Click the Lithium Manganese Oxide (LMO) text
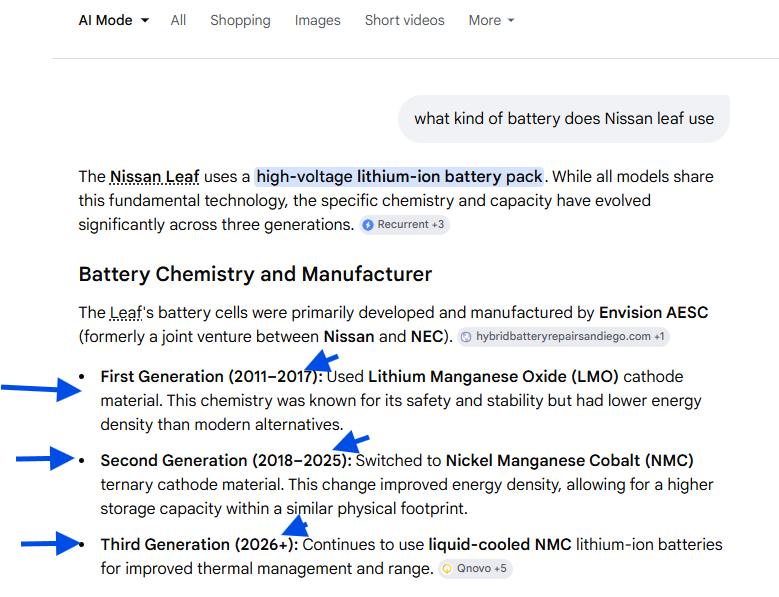The image size is (779, 597). coord(493,376)
